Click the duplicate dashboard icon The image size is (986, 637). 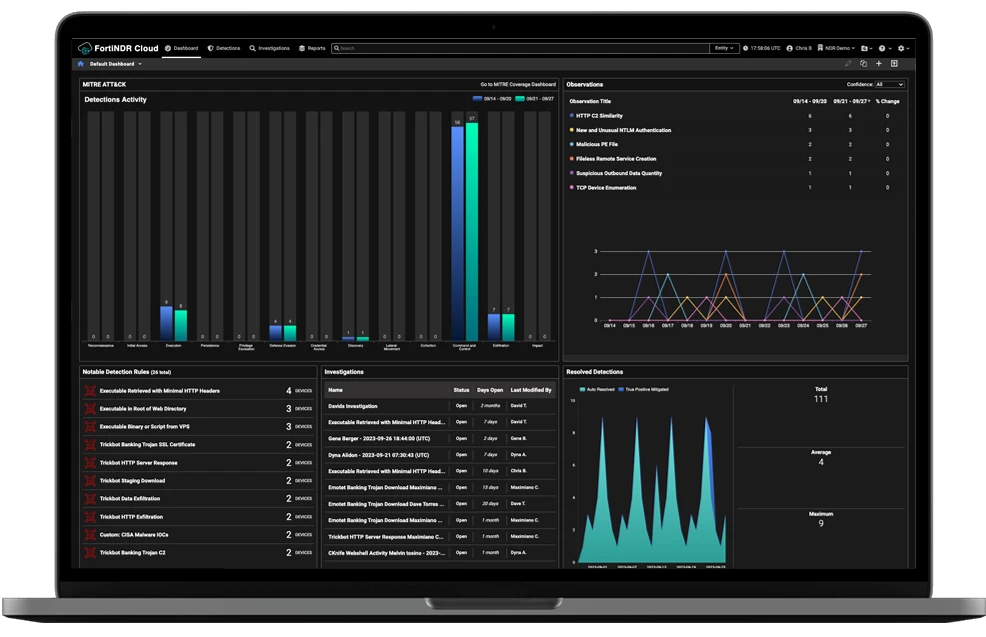click(864, 64)
